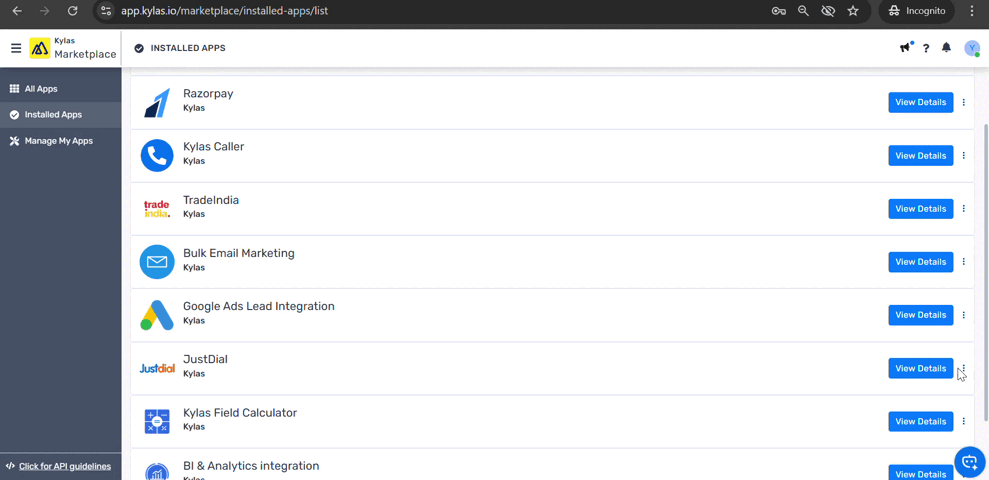Click the BI & Analytics integration title

coord(251,466)
